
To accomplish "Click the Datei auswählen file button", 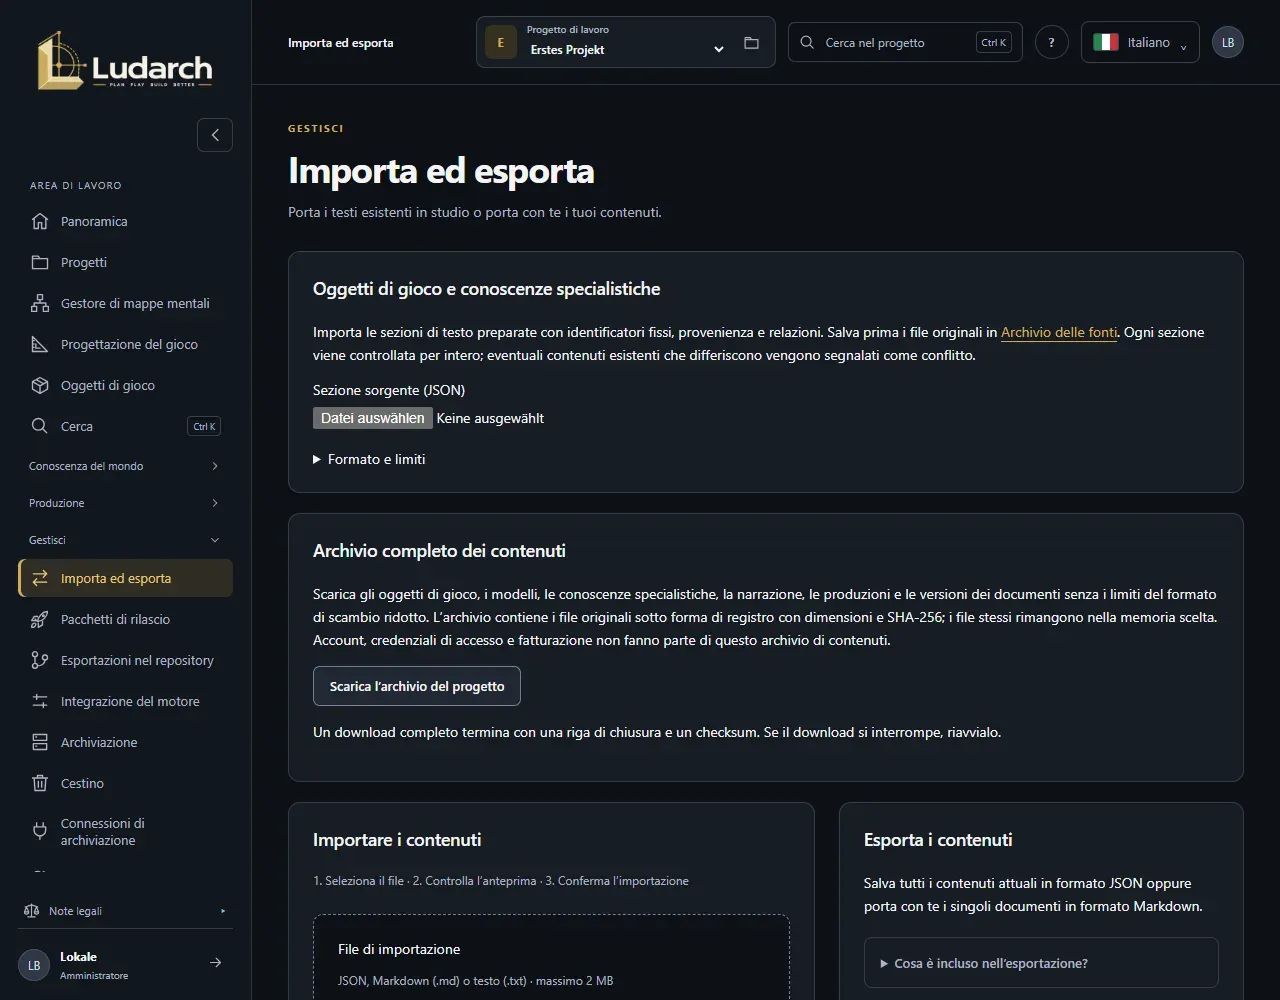I will (x=373, y=418).
